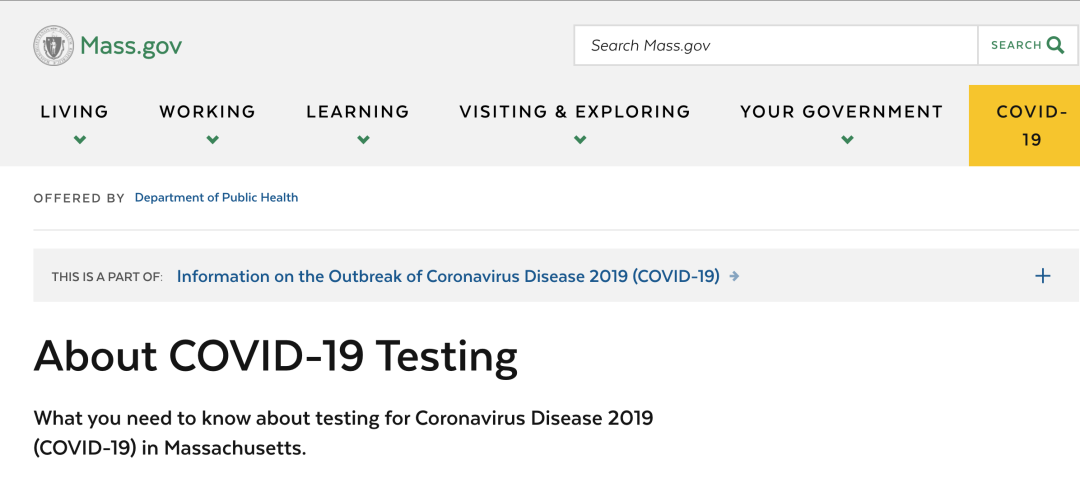Screen dimensions: 1080x488
Task: Expand the 'This is a part of' plus icon
Action: [x=1042, y=276]
